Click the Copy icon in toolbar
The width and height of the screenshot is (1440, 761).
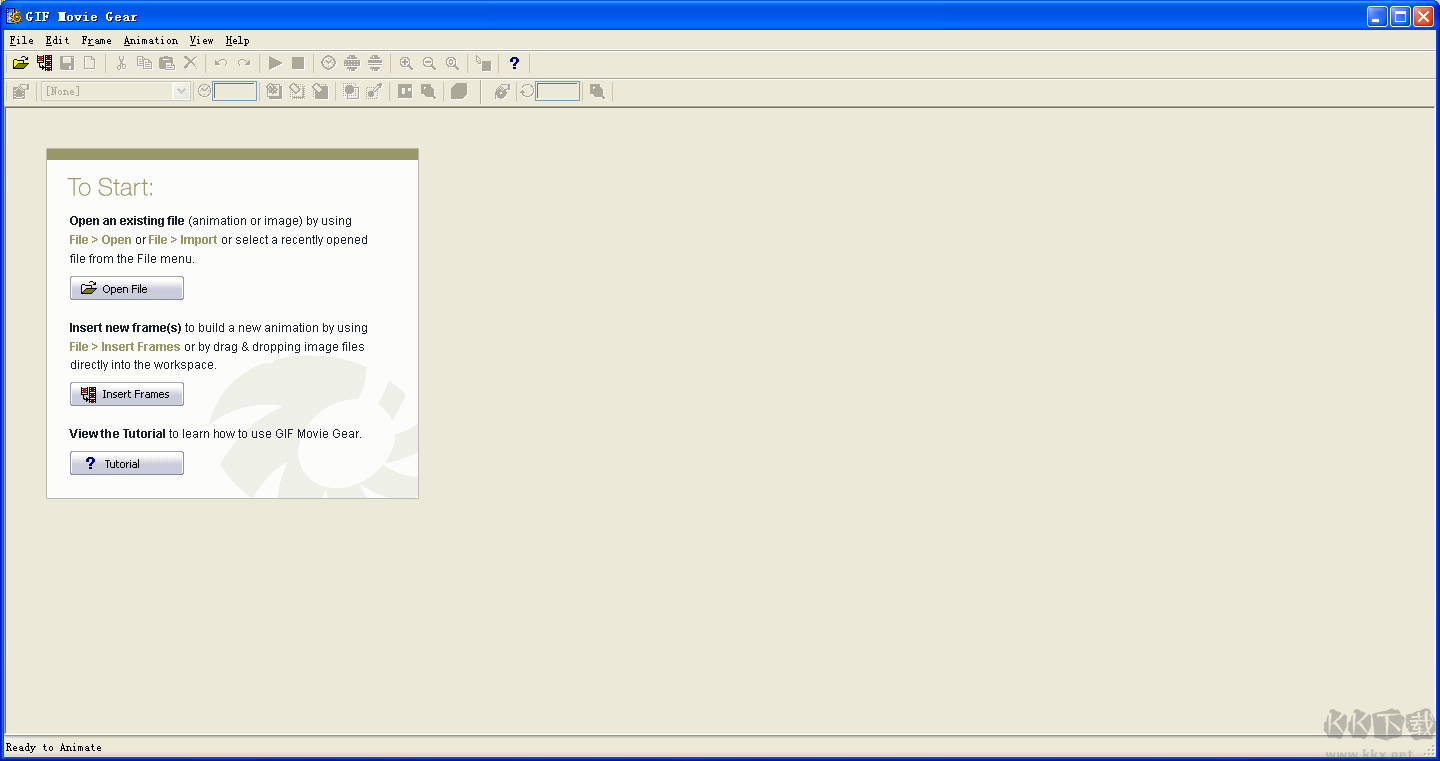click(144, 63)
